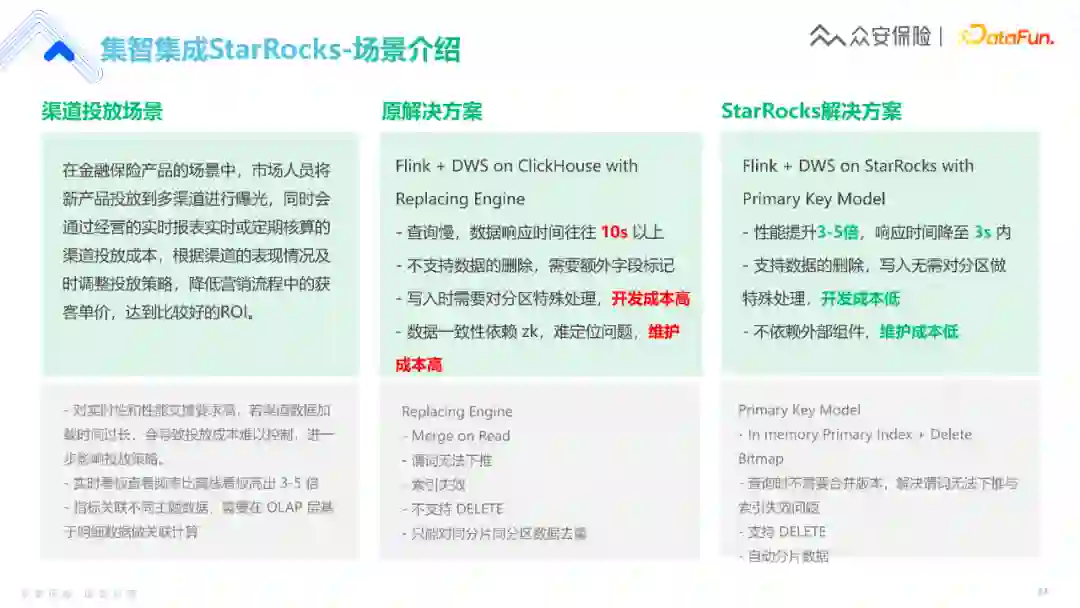
Task: Click the bullet '支持 DELETE'
Action: [x=782, y=532]
